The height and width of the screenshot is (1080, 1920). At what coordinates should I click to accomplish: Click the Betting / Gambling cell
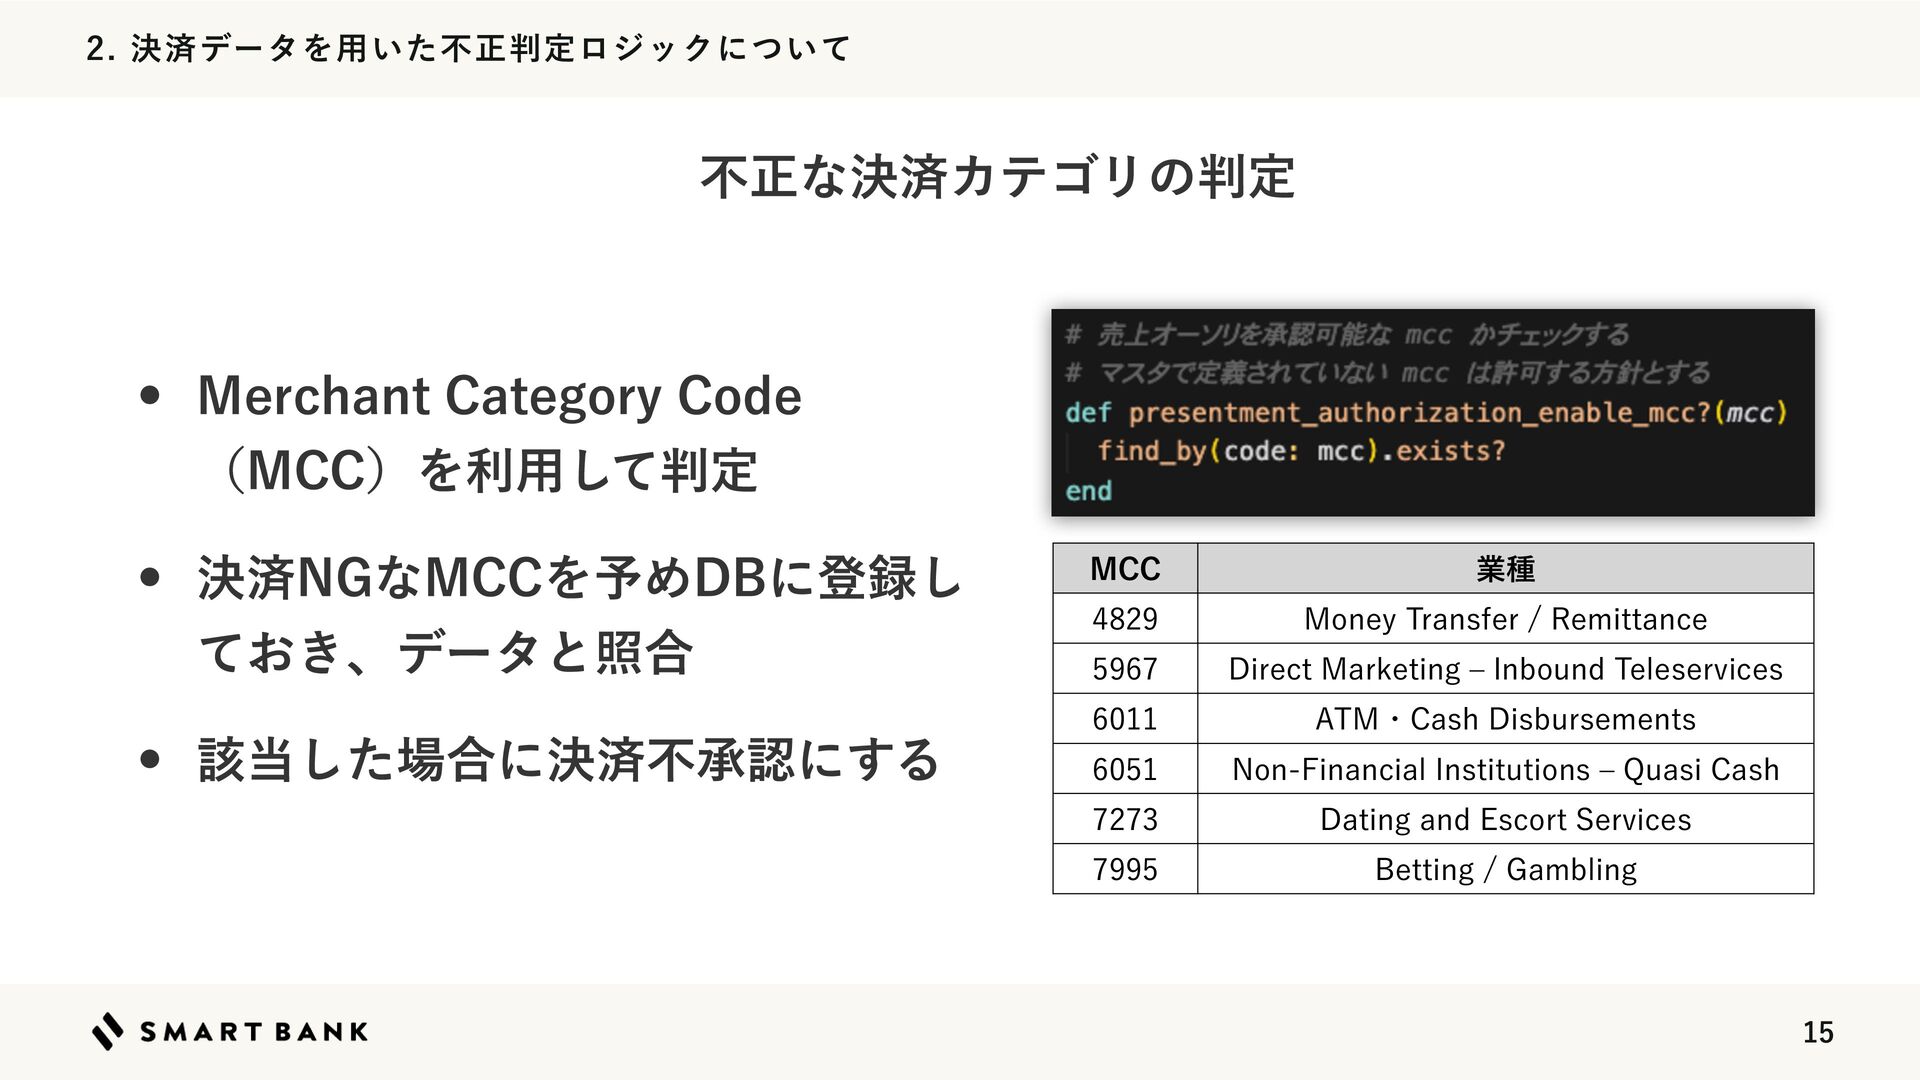point(1505,869)
